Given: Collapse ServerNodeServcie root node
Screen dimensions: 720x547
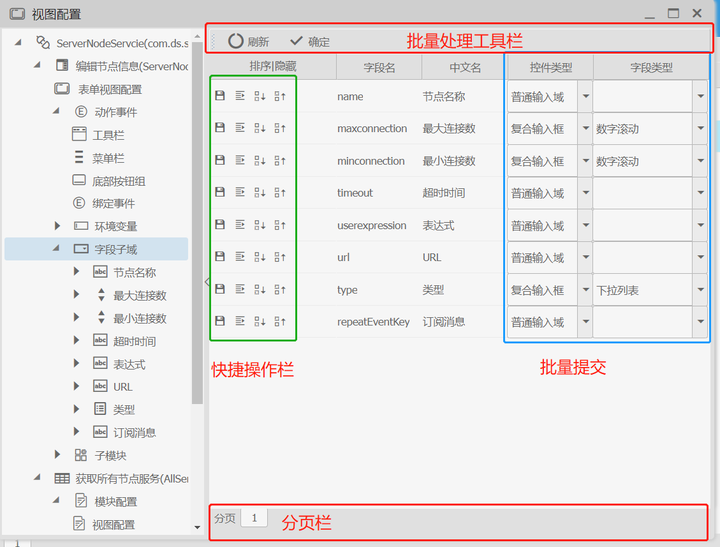Looking at the screenshot, I should tap(18, 42).
